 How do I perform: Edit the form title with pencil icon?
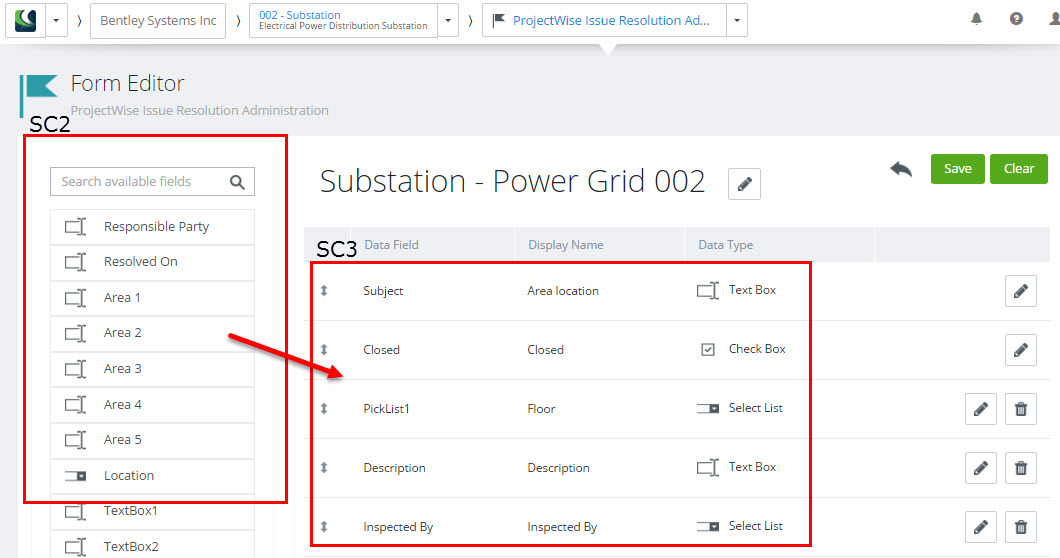[744, 184]
